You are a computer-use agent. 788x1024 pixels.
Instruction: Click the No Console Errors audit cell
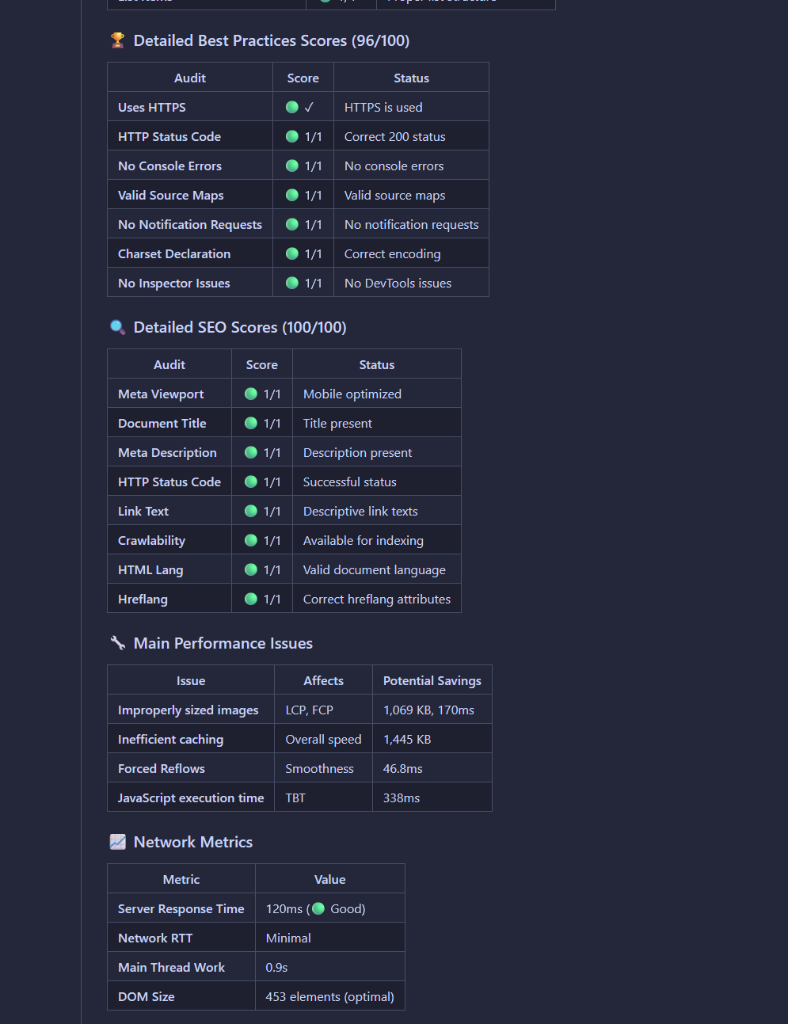170,166
